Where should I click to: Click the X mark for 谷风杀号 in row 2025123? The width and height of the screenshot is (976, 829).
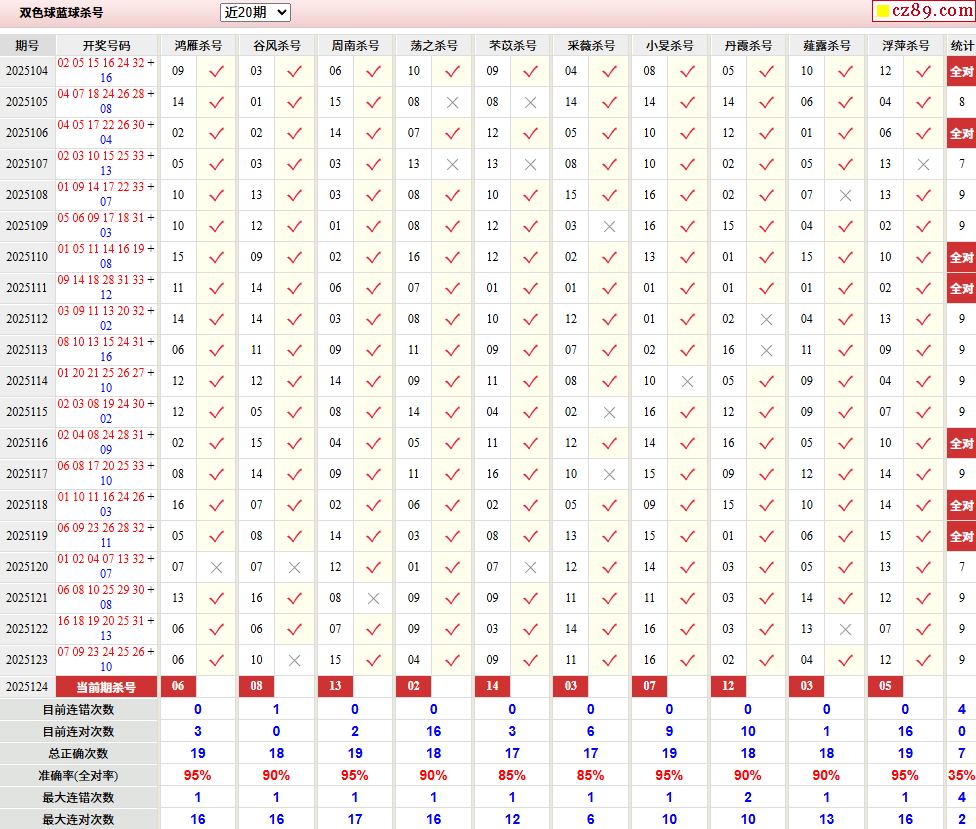click(x=294, y=660)
